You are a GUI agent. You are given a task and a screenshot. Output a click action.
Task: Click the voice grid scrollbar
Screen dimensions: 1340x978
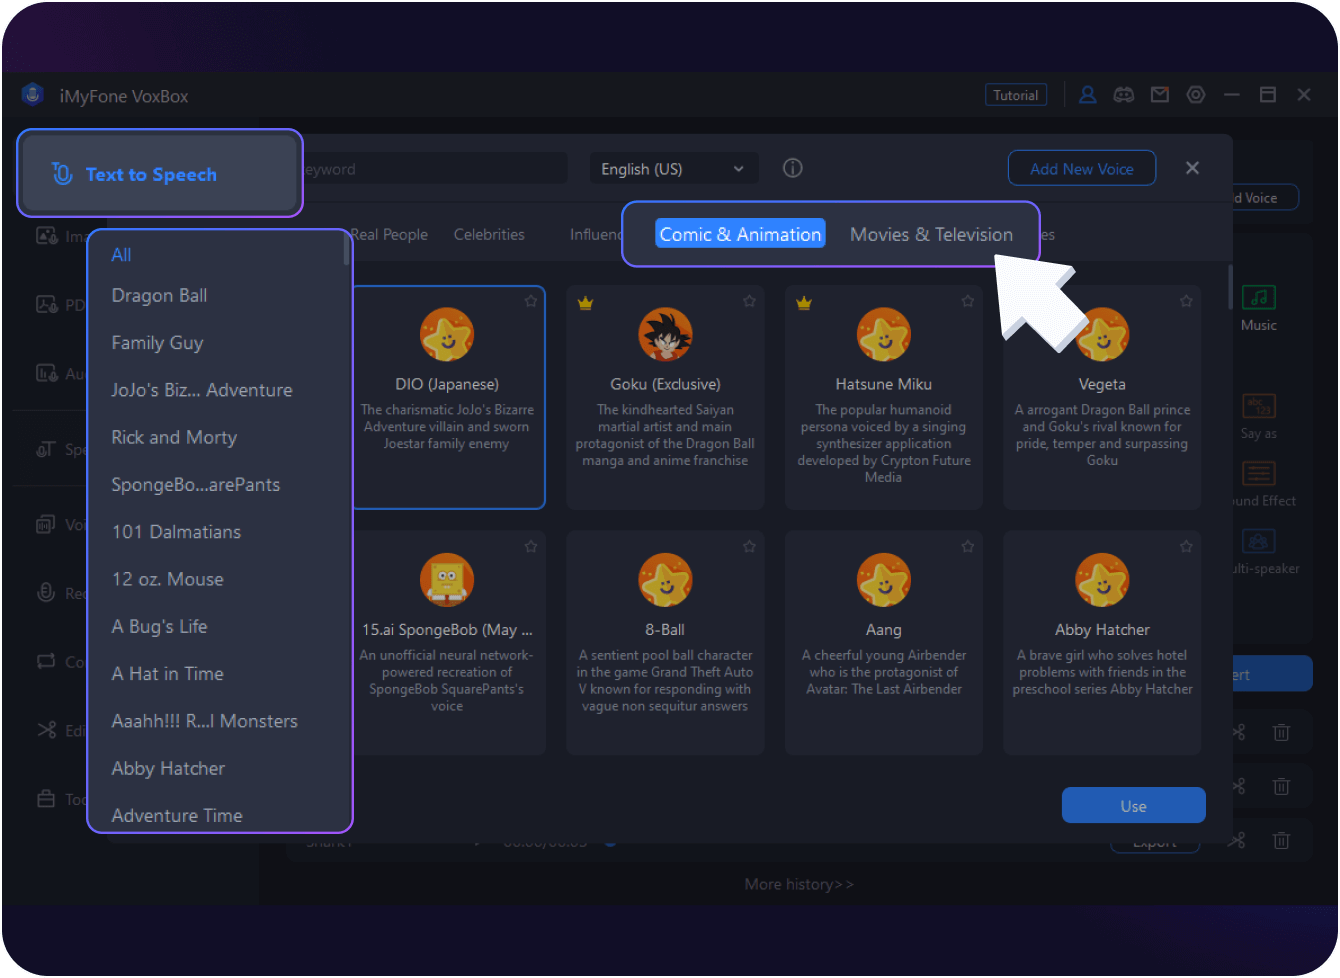(x=1230, y=287)
